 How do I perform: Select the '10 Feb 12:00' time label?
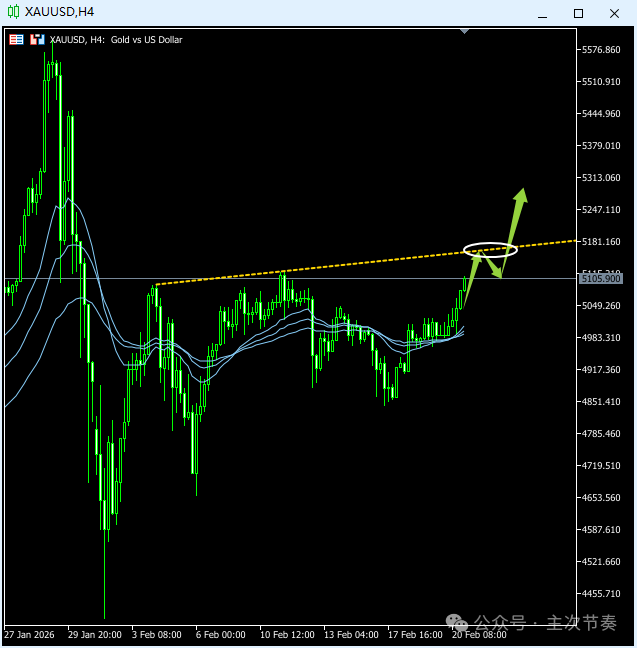(287, 635)
